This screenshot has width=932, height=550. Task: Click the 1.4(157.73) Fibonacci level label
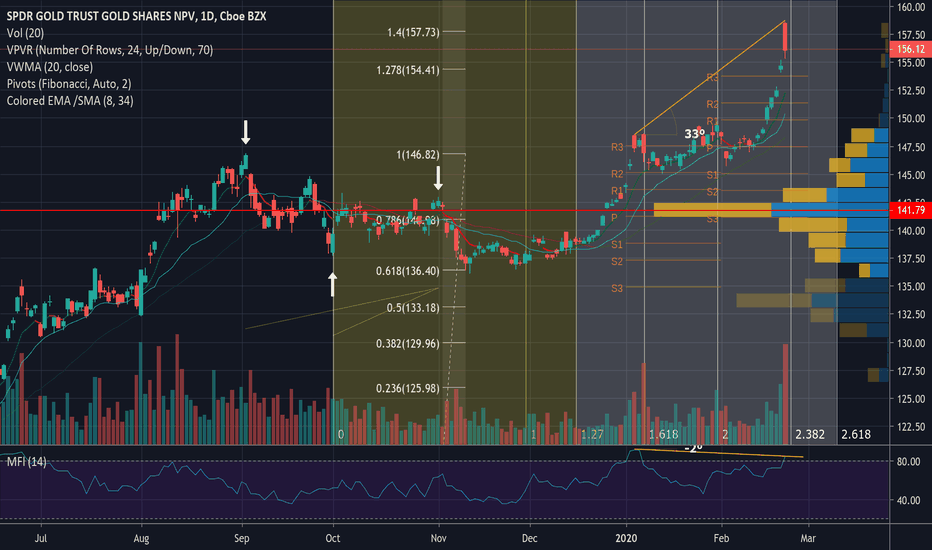[413, 32]
